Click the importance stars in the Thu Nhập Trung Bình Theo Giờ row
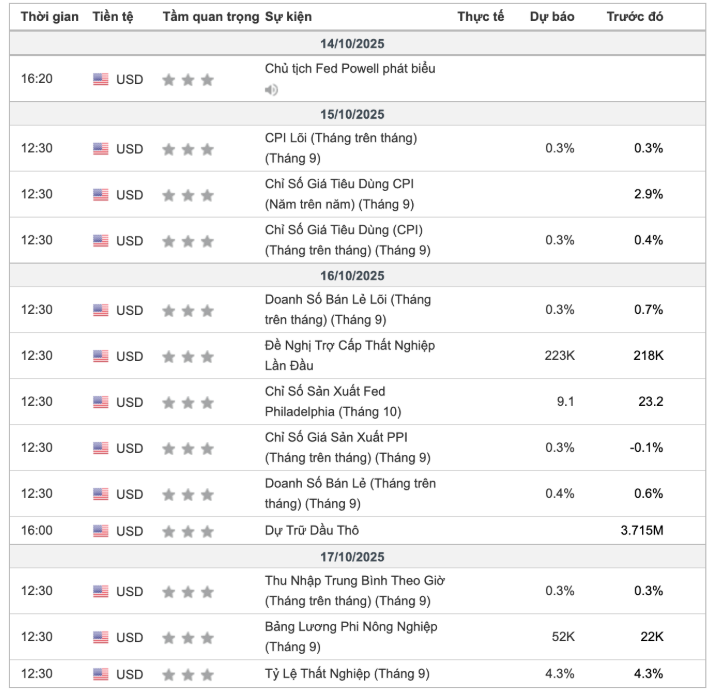This screenshot has height=692, width=713. tap(188, 591)
